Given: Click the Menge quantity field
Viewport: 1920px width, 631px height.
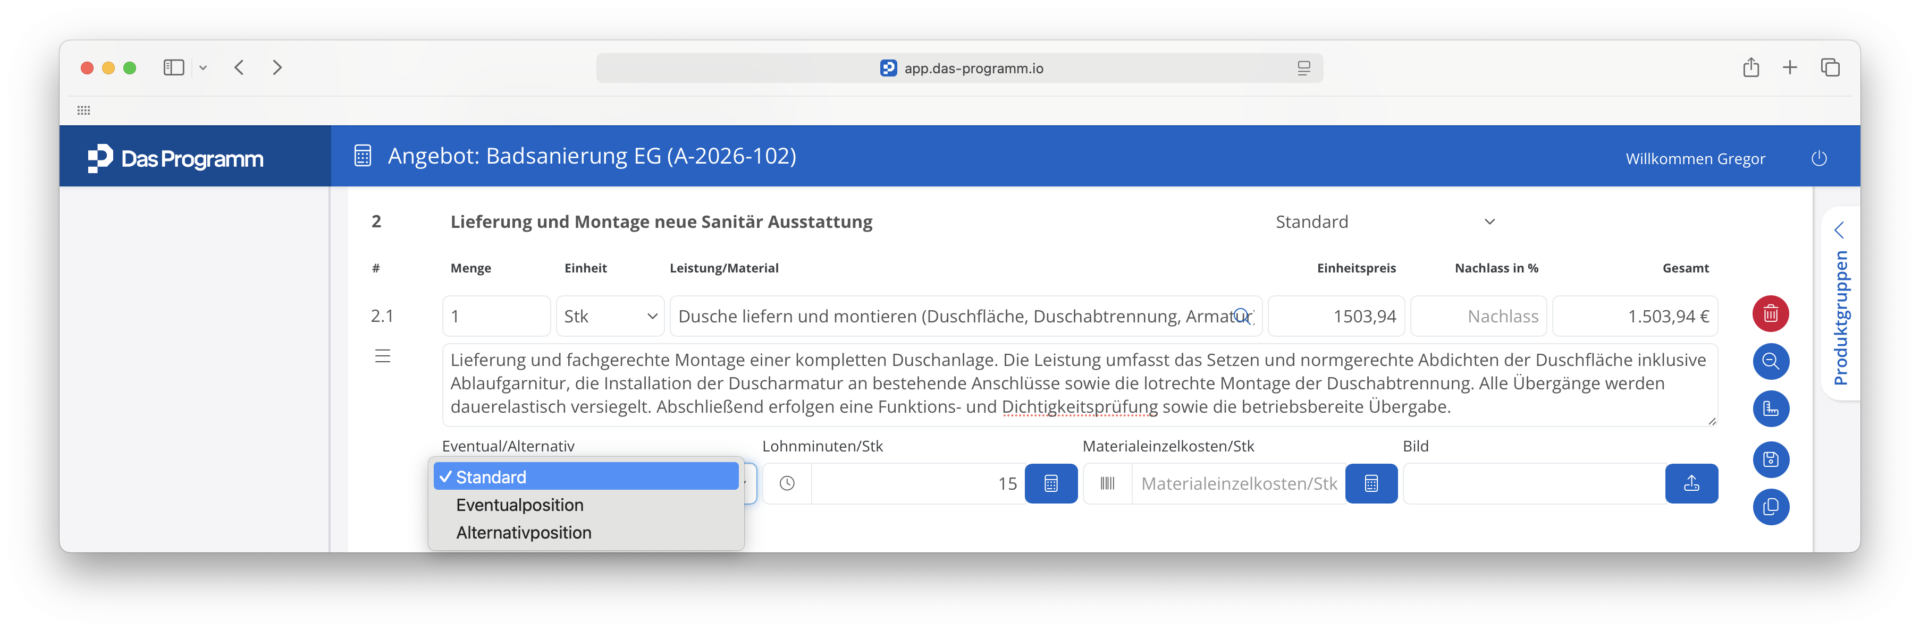Looking at the screenshot, I should (496, 316).
